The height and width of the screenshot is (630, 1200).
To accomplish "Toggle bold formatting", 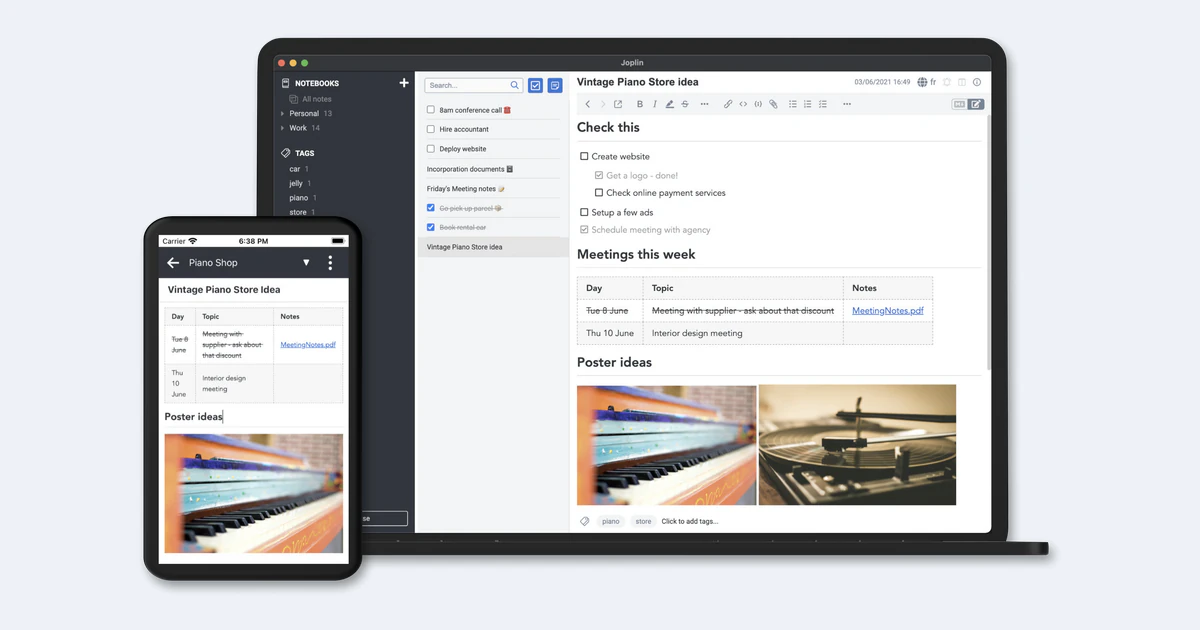I will click(x=640, y=104).
